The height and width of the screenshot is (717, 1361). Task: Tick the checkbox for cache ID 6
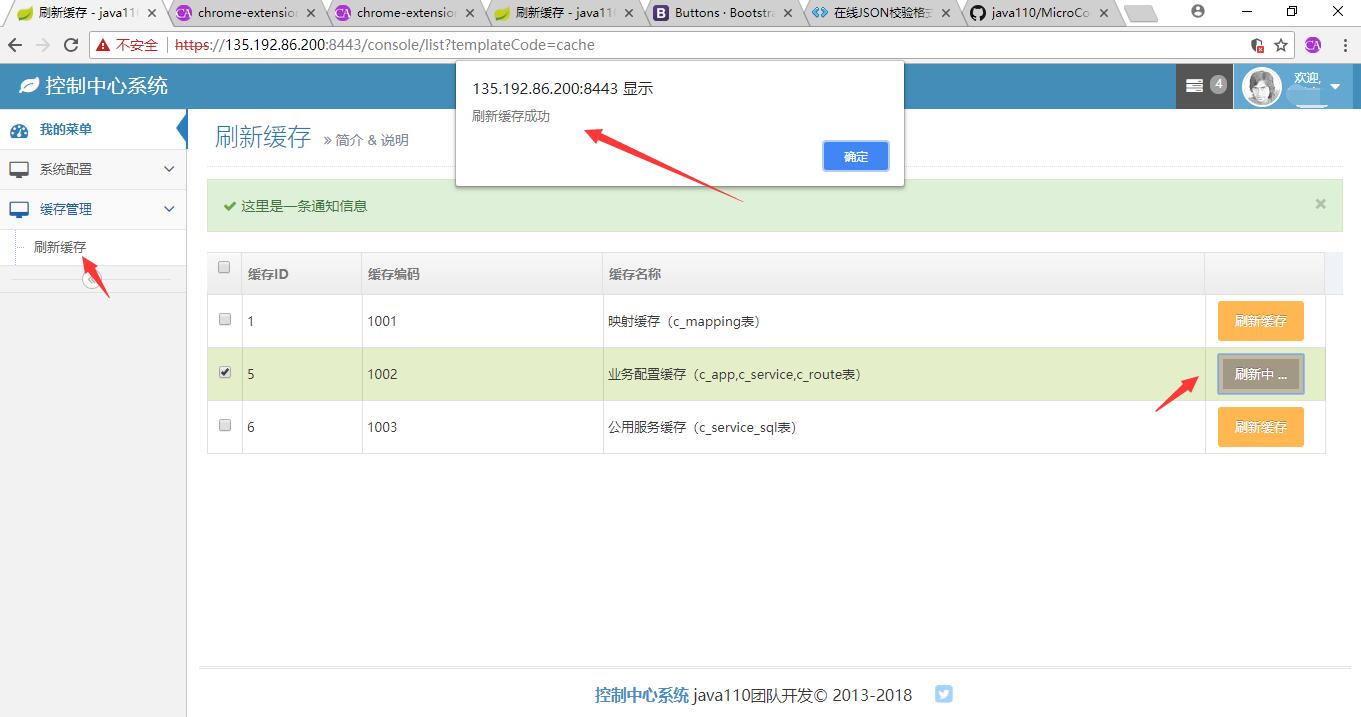[x=224, y=425]
